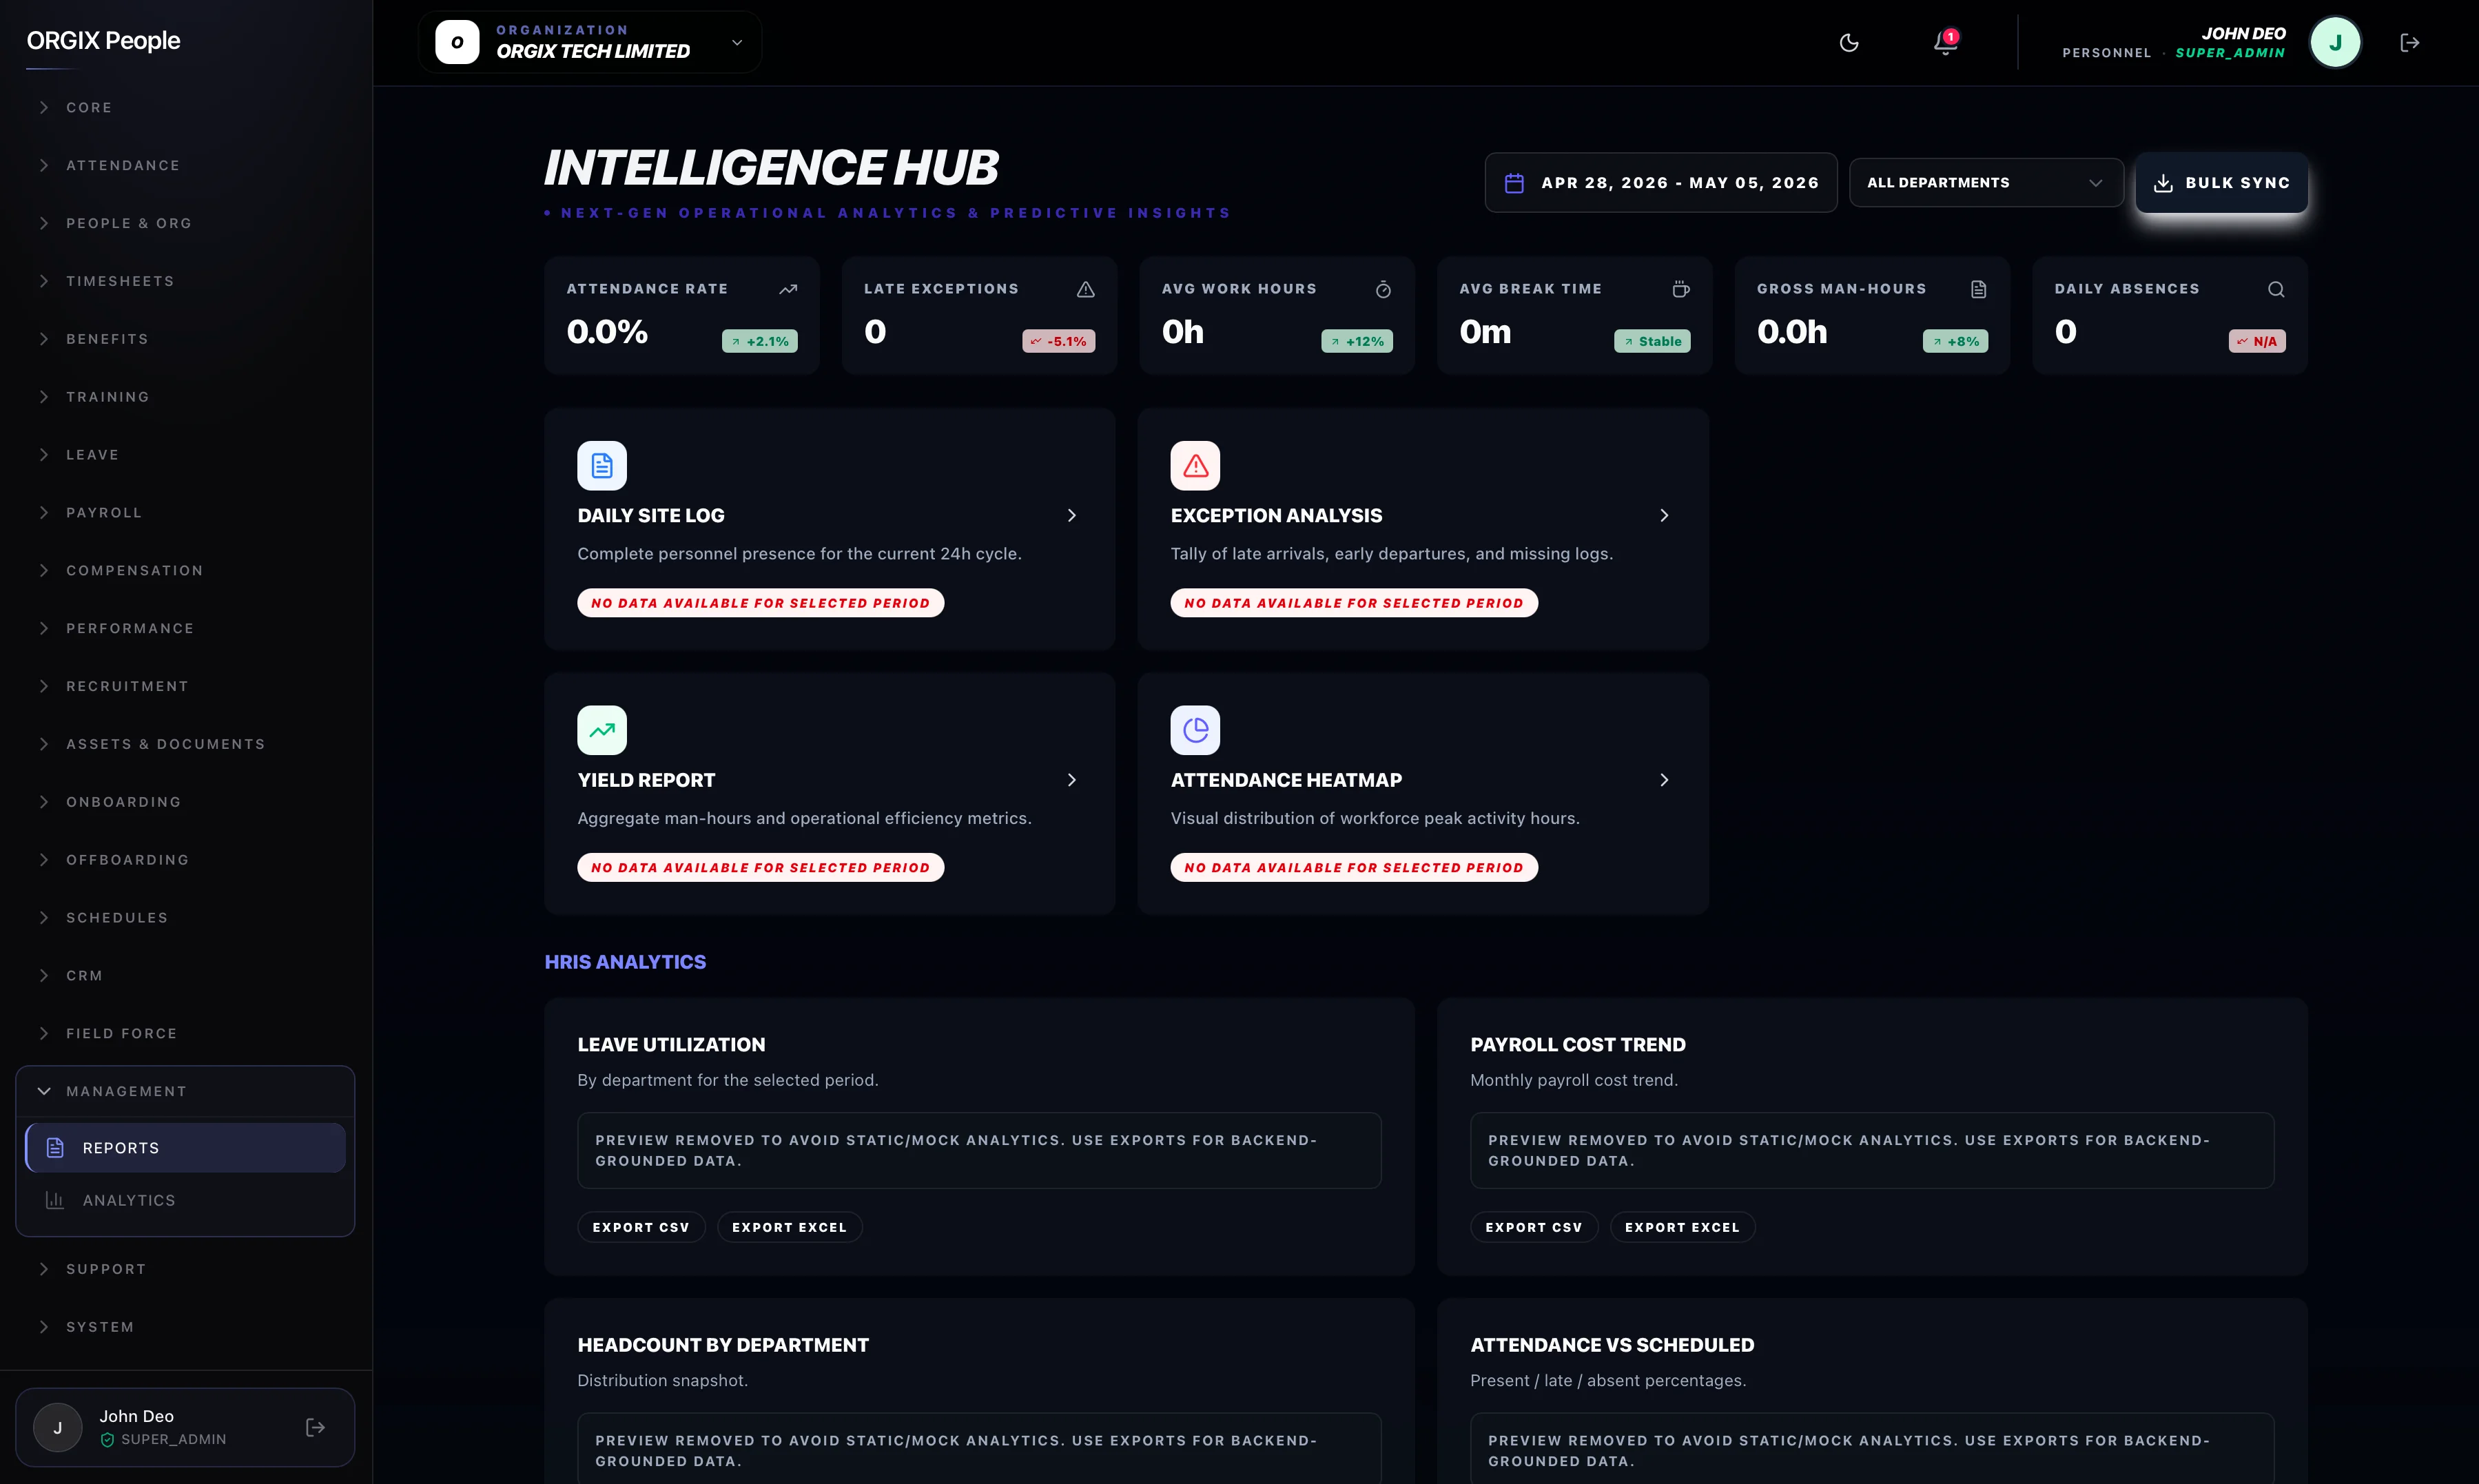
Task: Click John Deo avatar in header
Action: tap(2335, 42)
